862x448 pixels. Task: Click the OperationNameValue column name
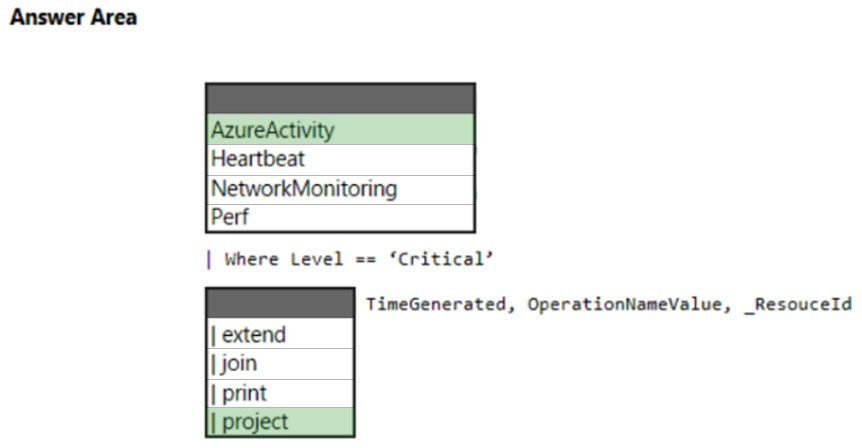coord(625,304)
